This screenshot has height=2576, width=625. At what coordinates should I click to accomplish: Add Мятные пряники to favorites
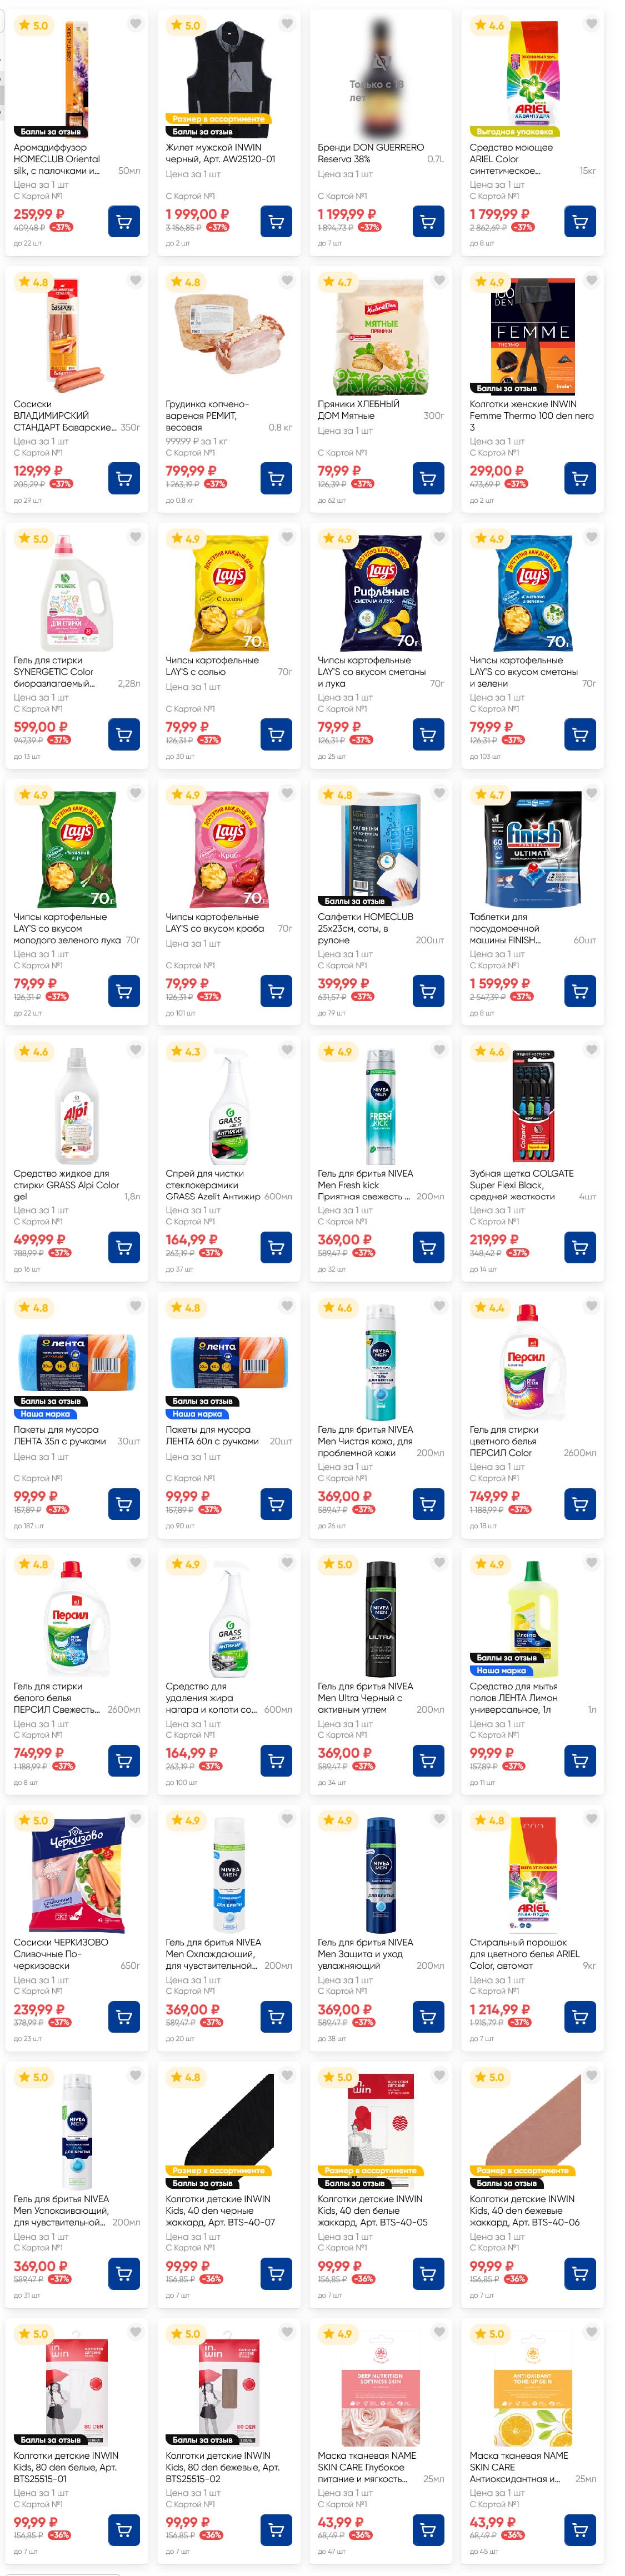pos(439,281)
